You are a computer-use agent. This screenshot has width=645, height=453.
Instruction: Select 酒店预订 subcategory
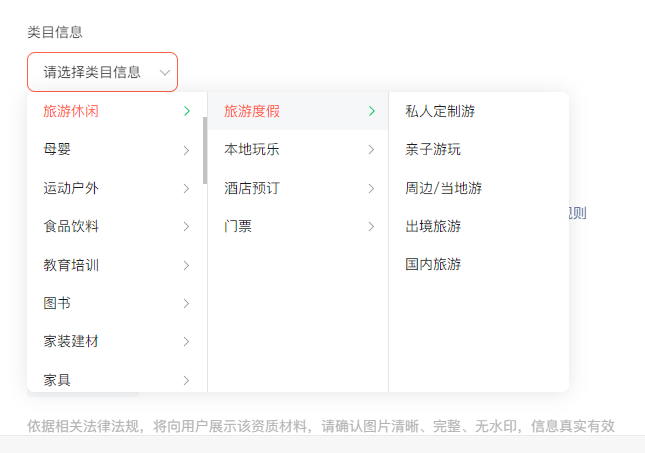[252, 188]
